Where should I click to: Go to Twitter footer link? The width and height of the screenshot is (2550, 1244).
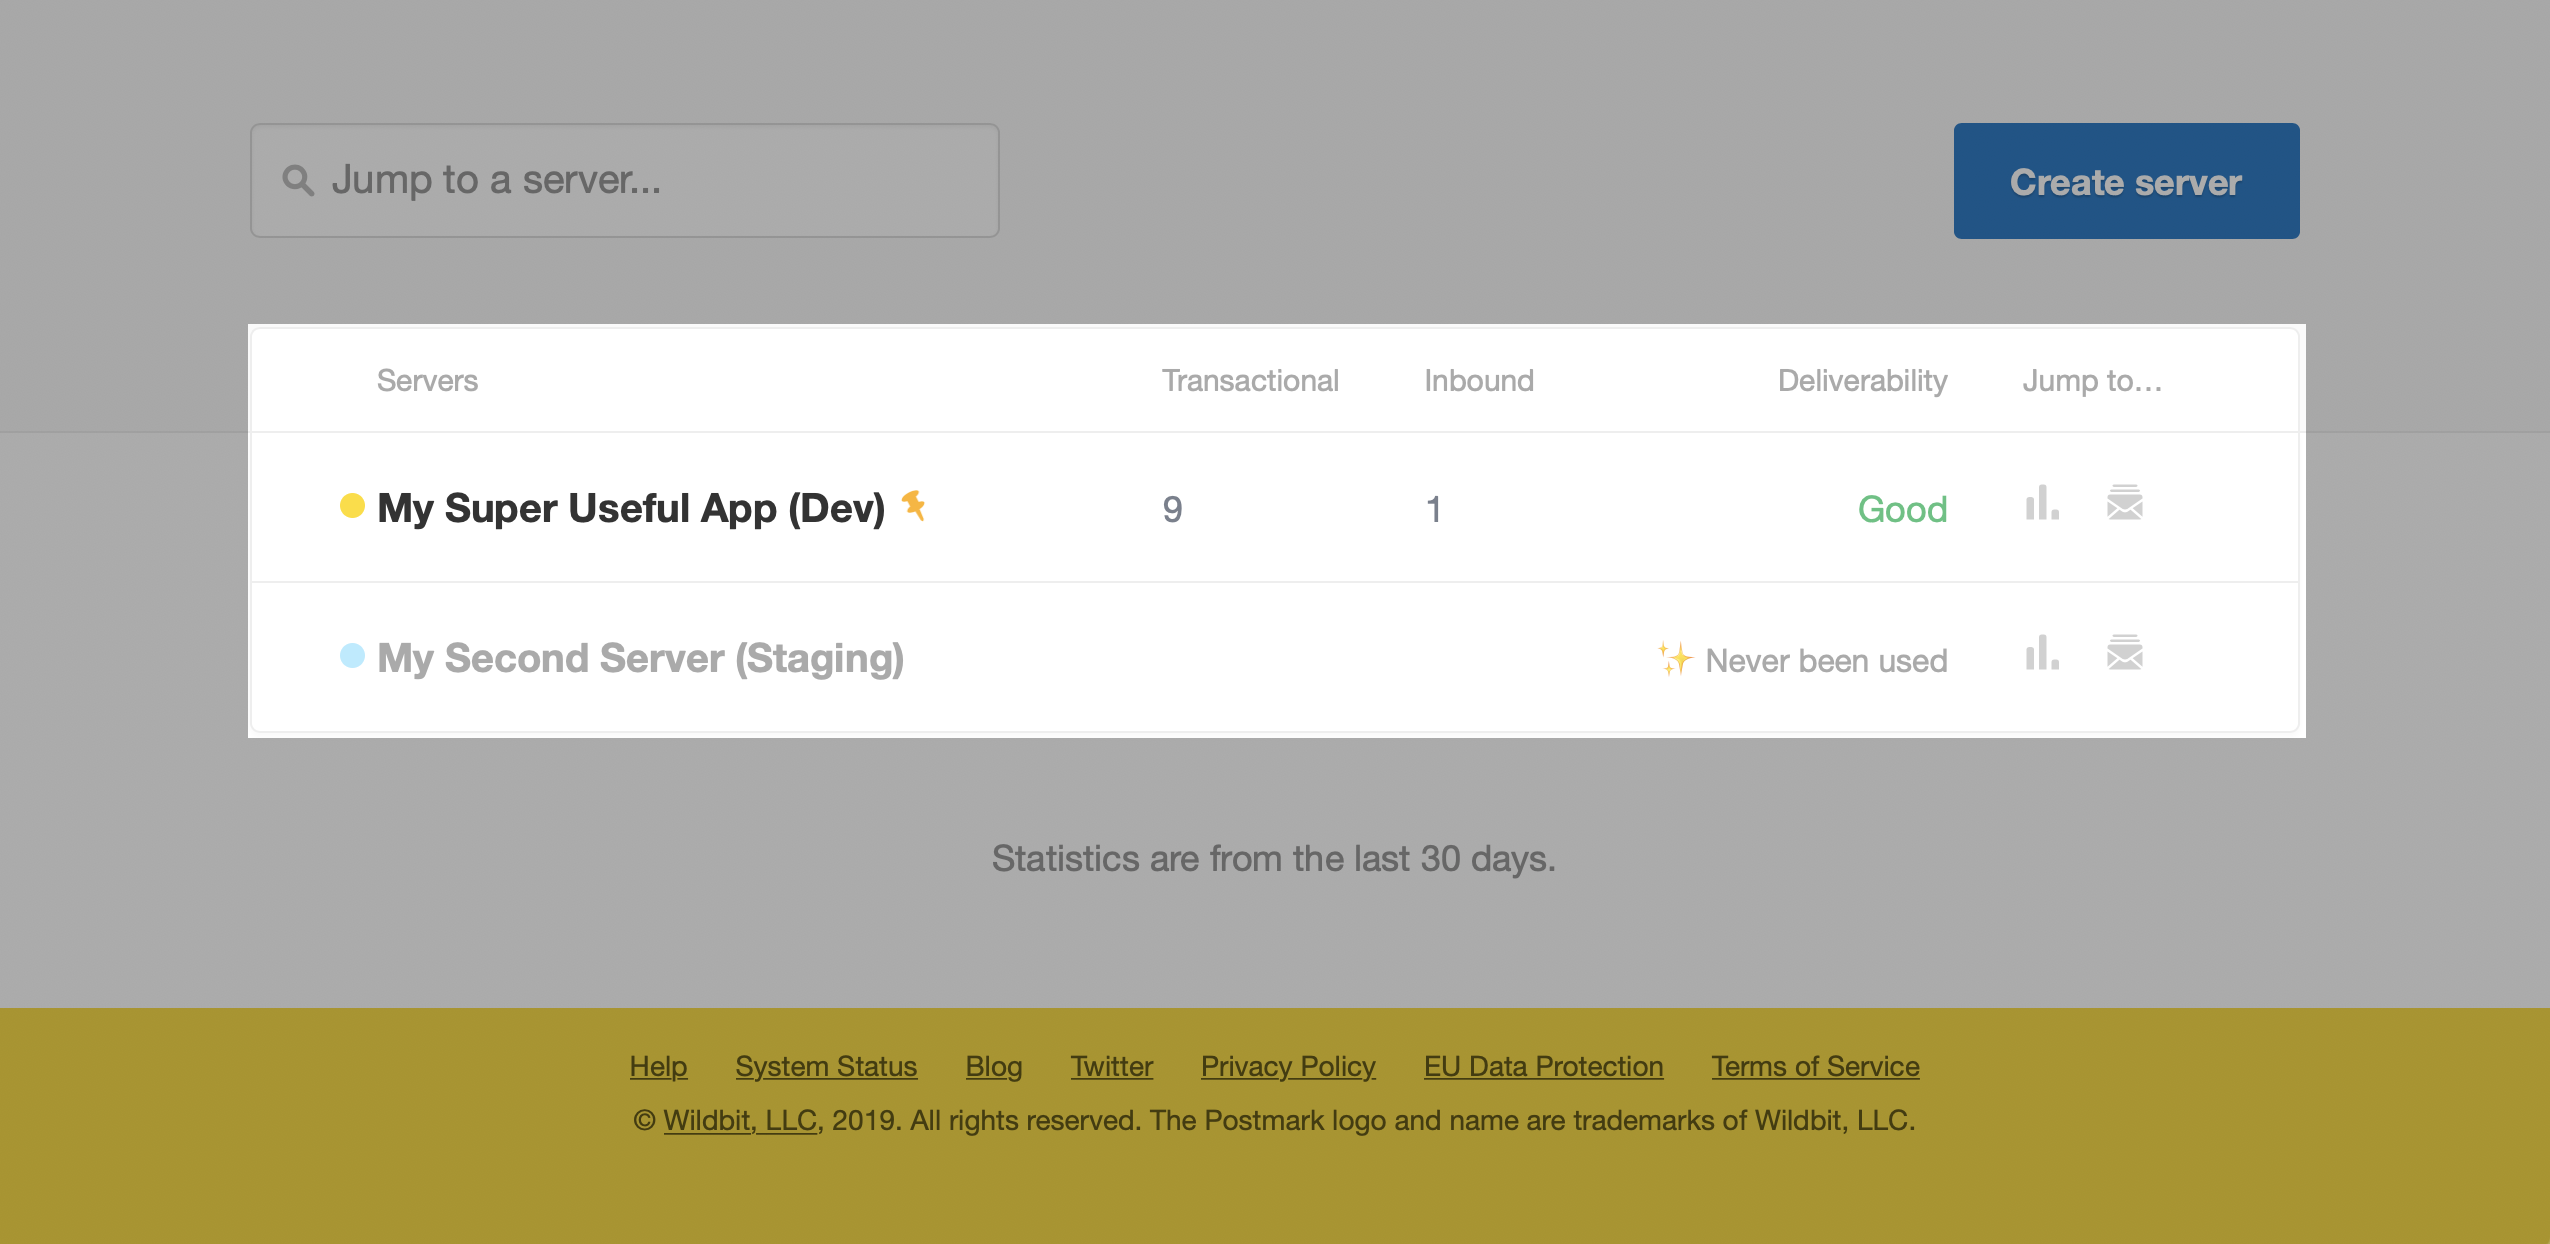coord(1111,1067)
